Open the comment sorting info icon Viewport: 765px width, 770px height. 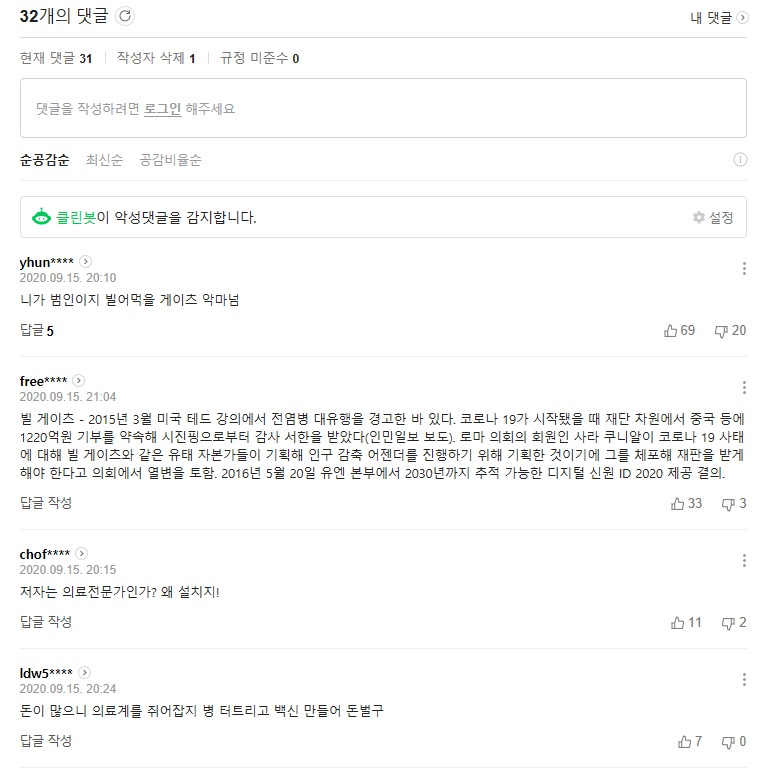(740, 160)
